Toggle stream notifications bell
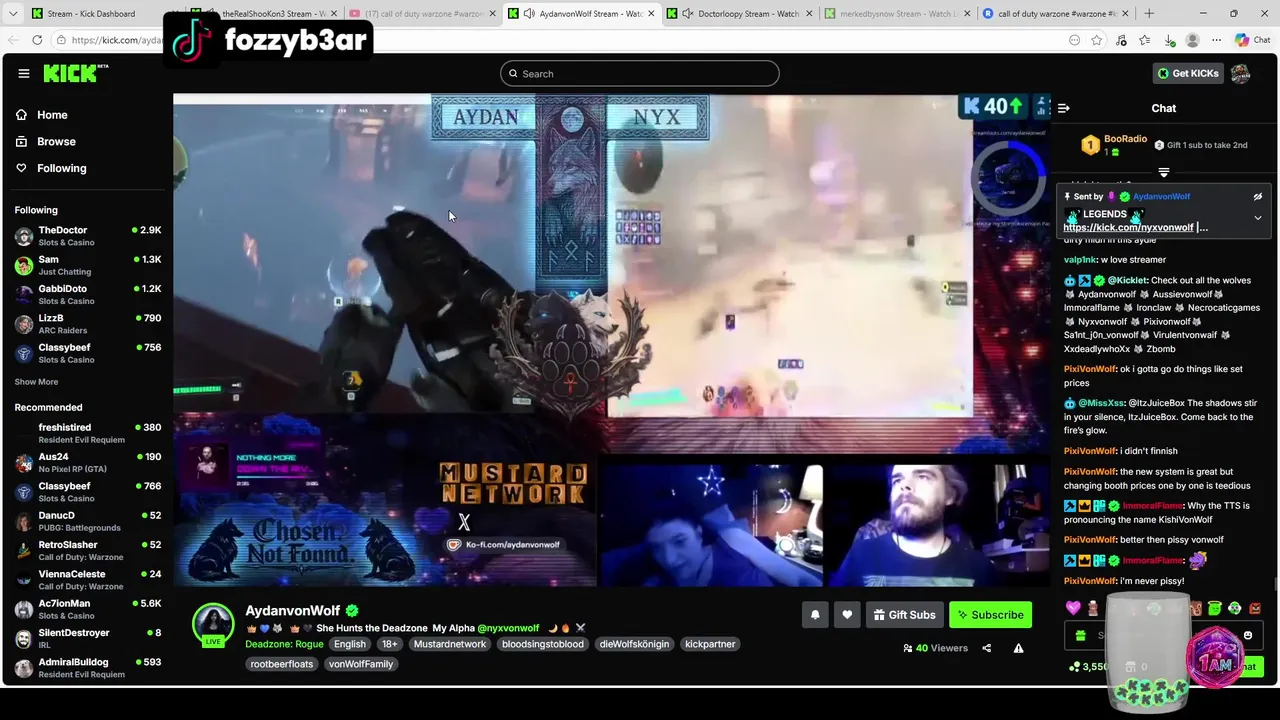Viewport: 1280px width, 720px height. (x=815, y=615)
